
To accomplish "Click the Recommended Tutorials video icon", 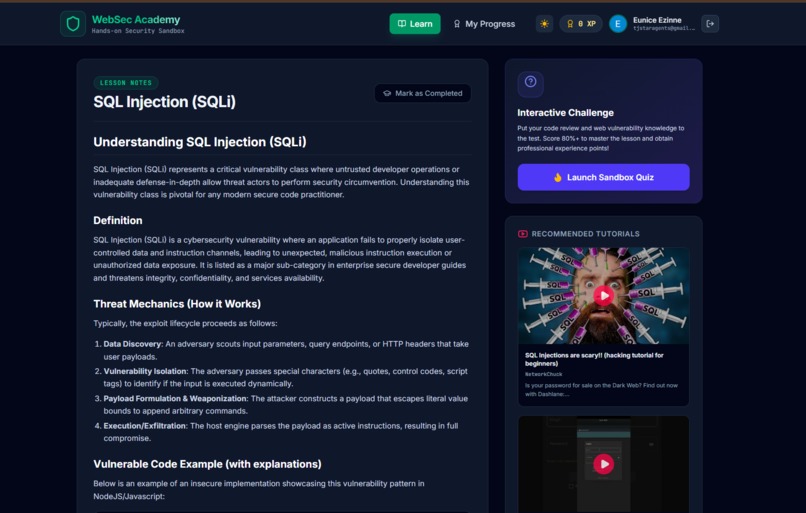I will 523,234.
